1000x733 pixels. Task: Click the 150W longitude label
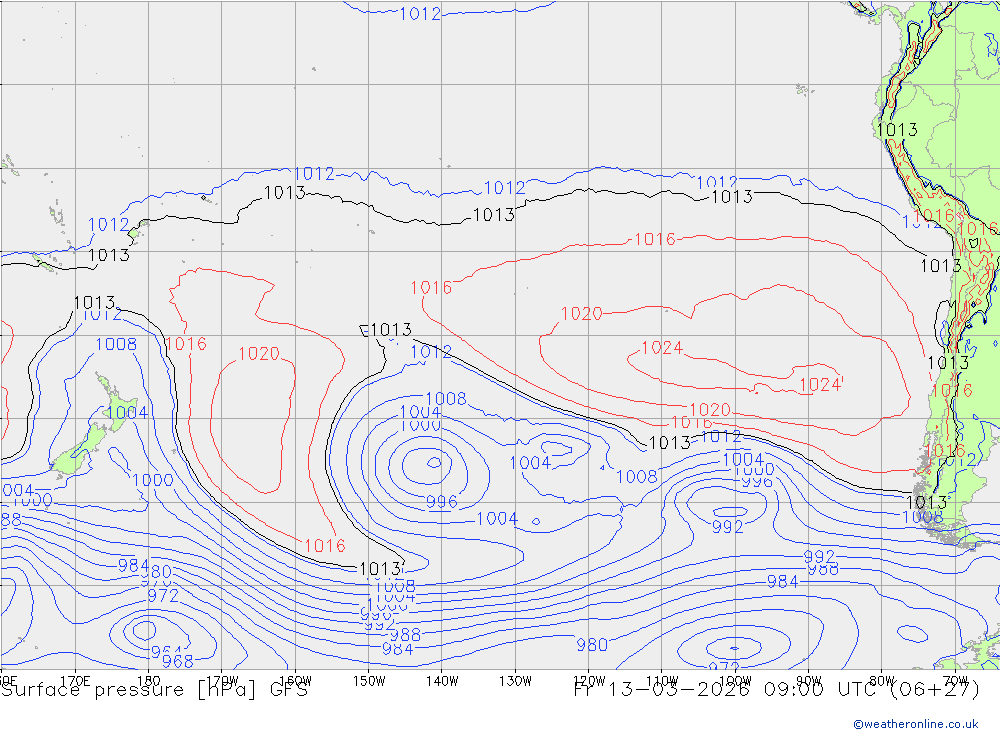point(369,681)
